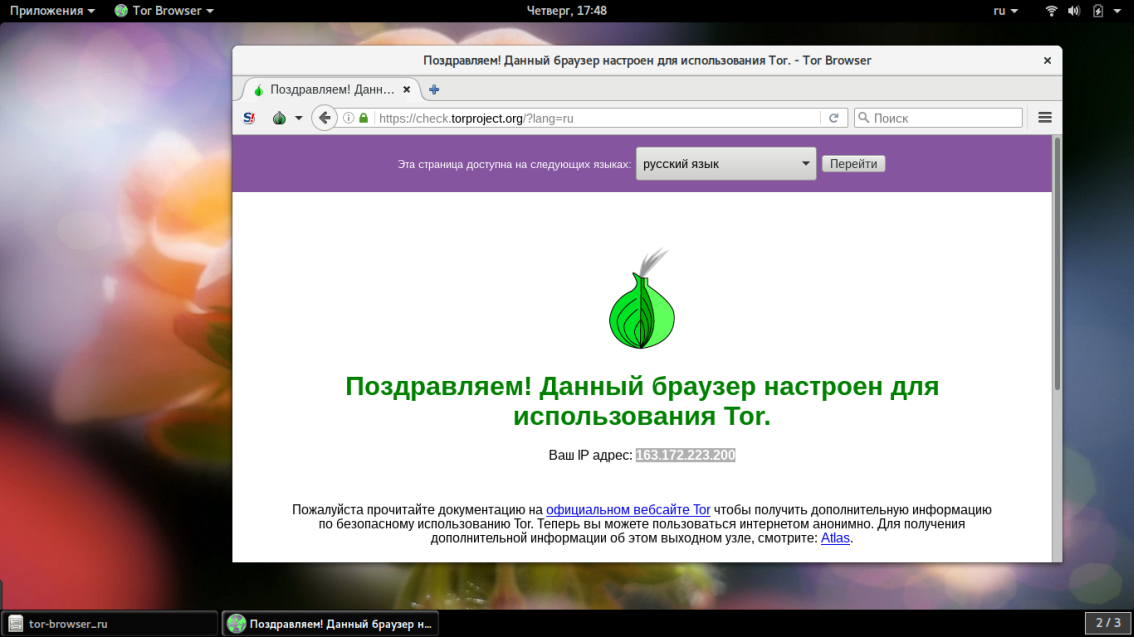Expand the русский язык language dropdown

726,164
